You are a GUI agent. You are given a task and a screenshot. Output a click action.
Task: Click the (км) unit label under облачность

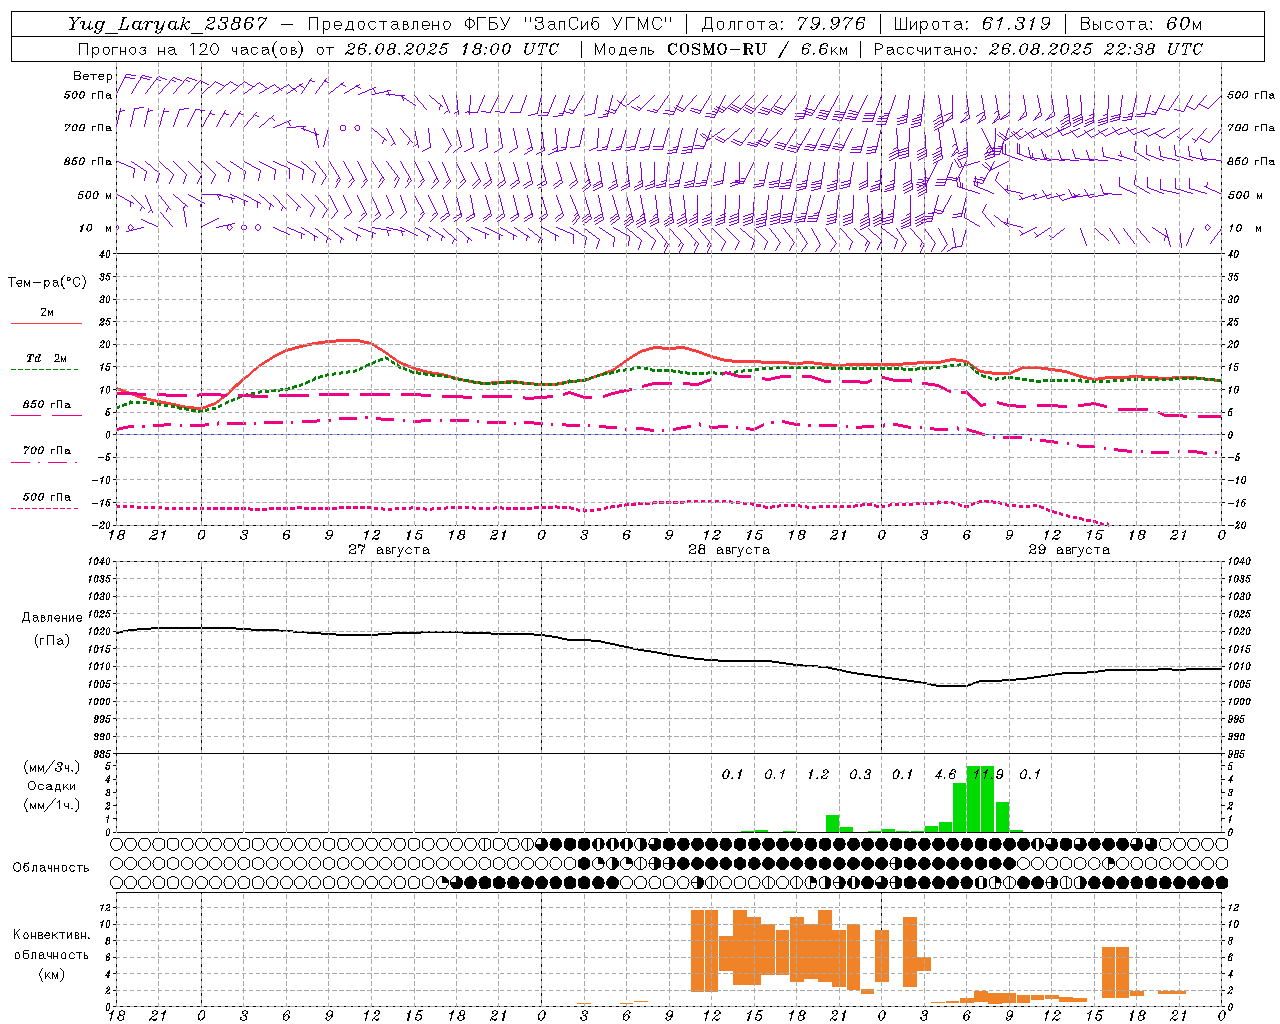(x=51, y=974)
